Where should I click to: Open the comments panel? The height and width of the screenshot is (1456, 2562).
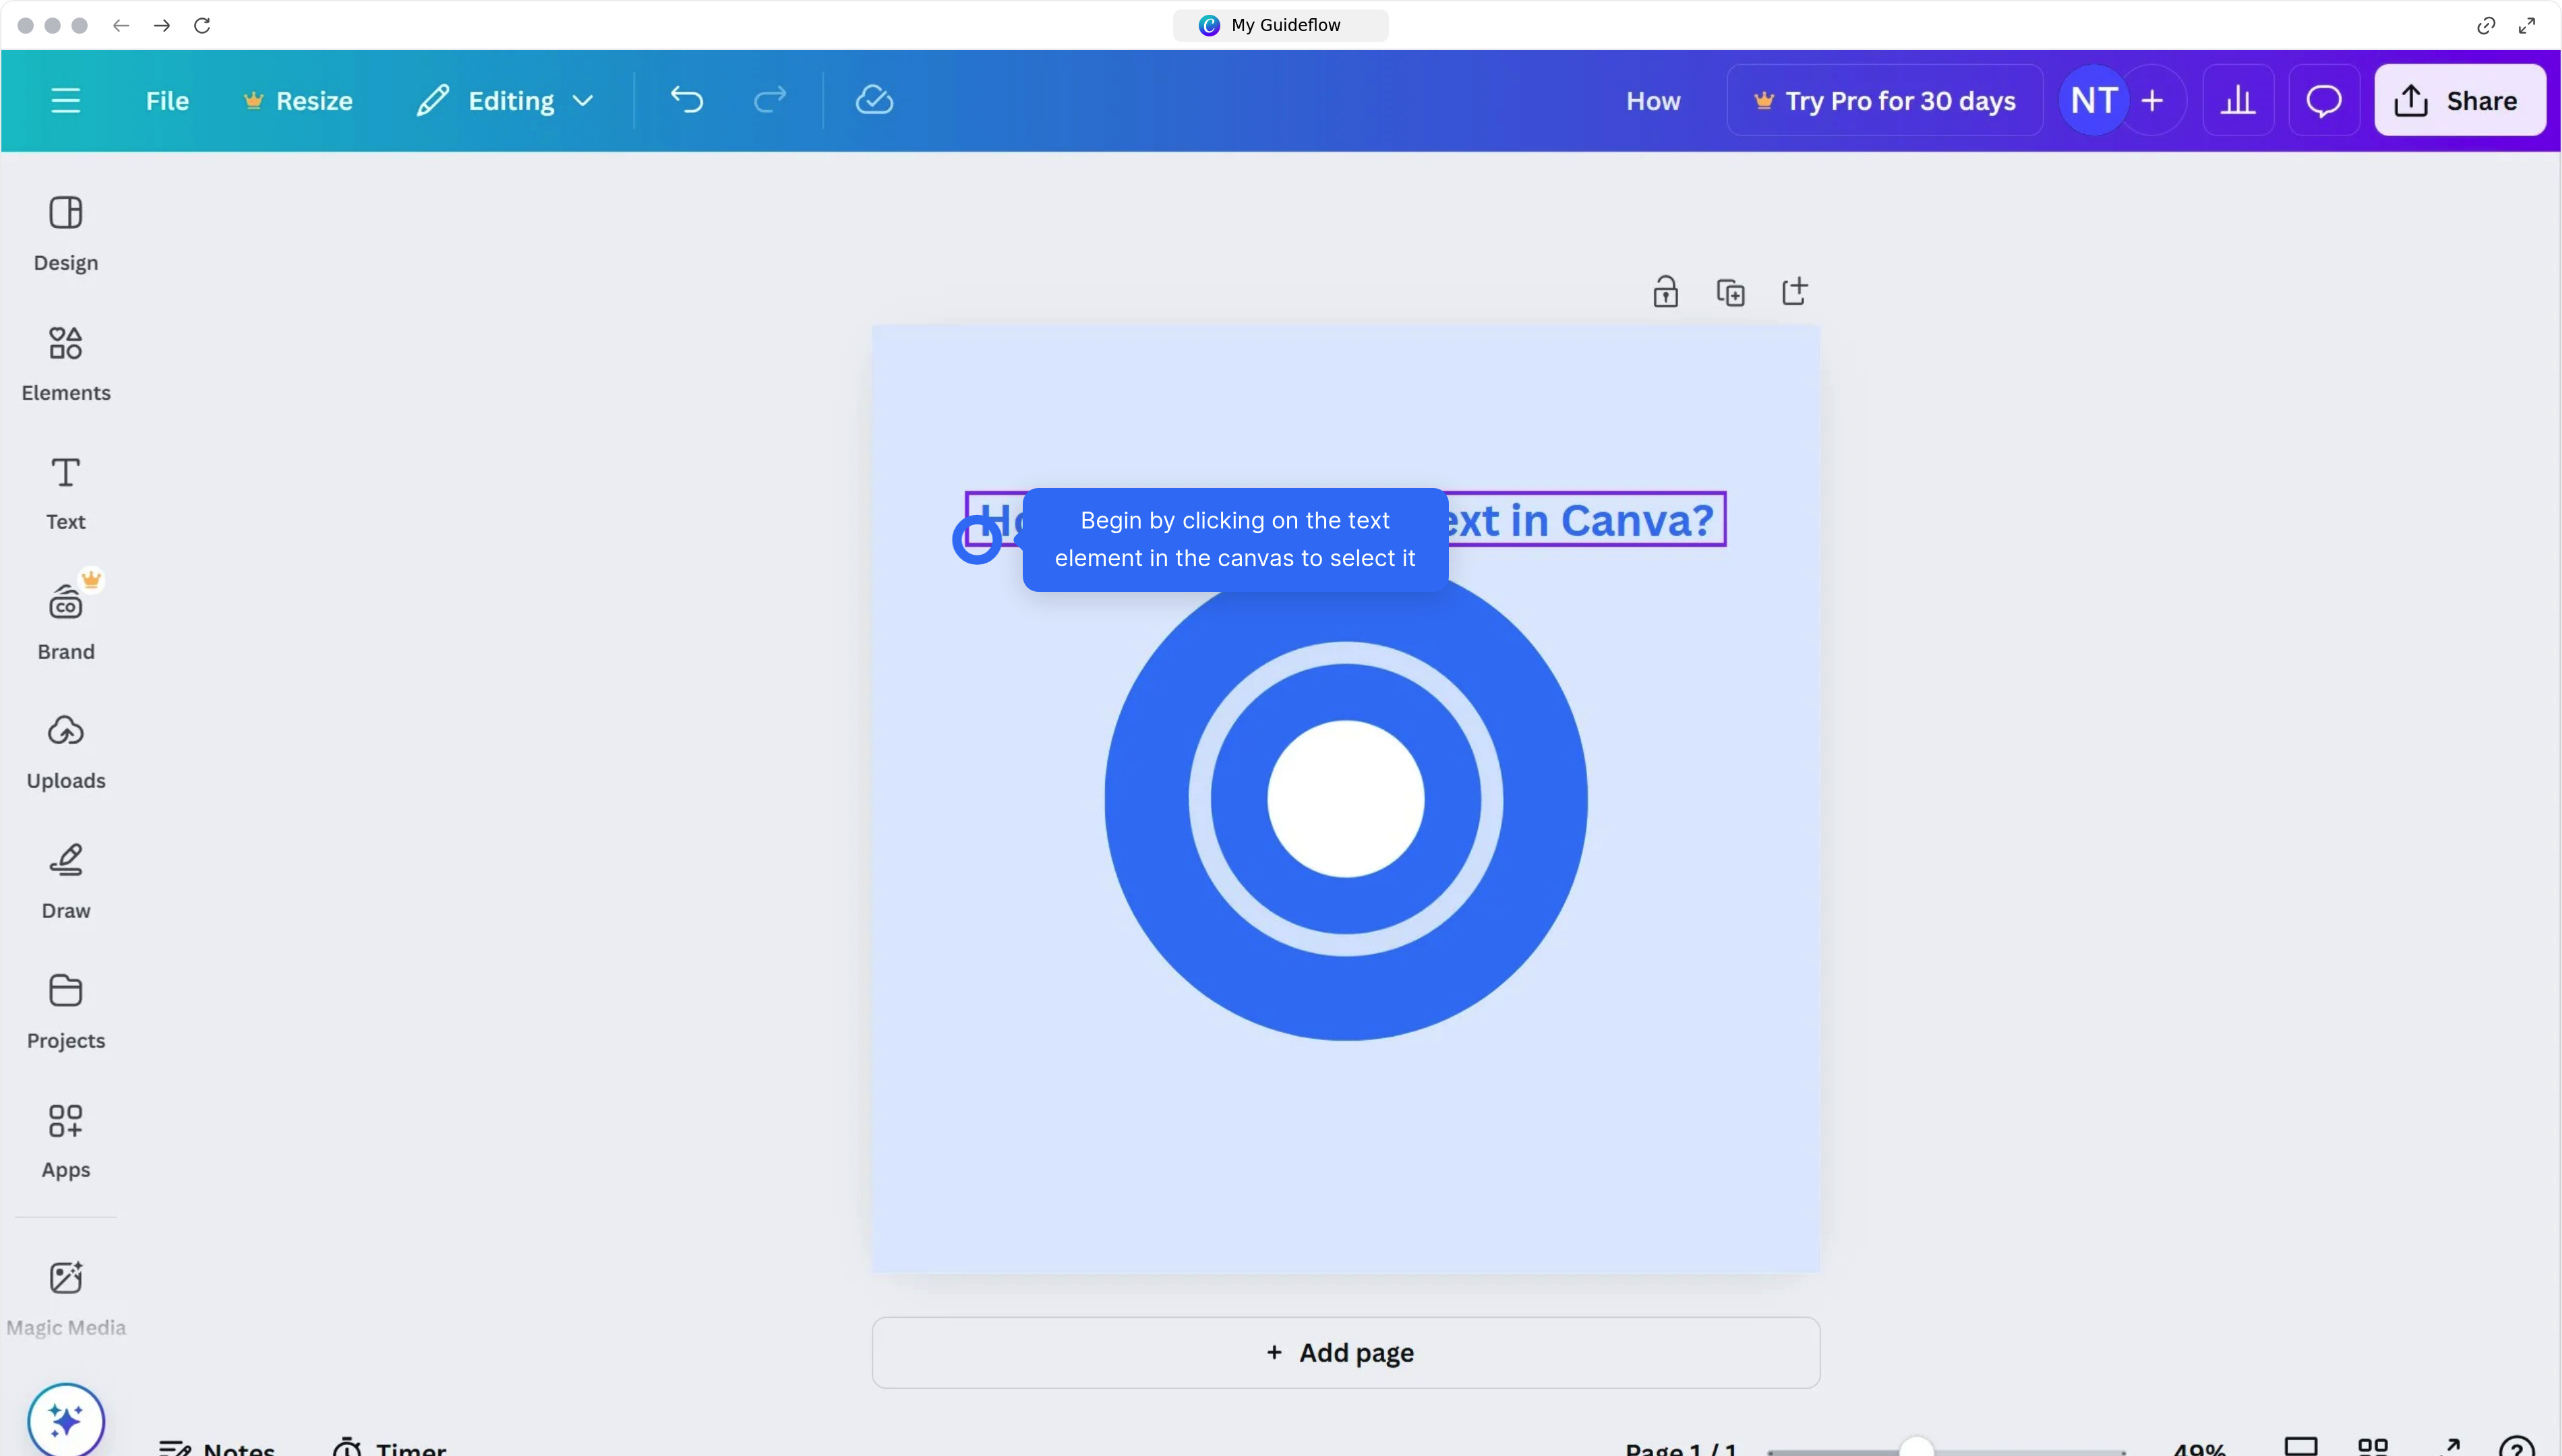(2323, 100)
